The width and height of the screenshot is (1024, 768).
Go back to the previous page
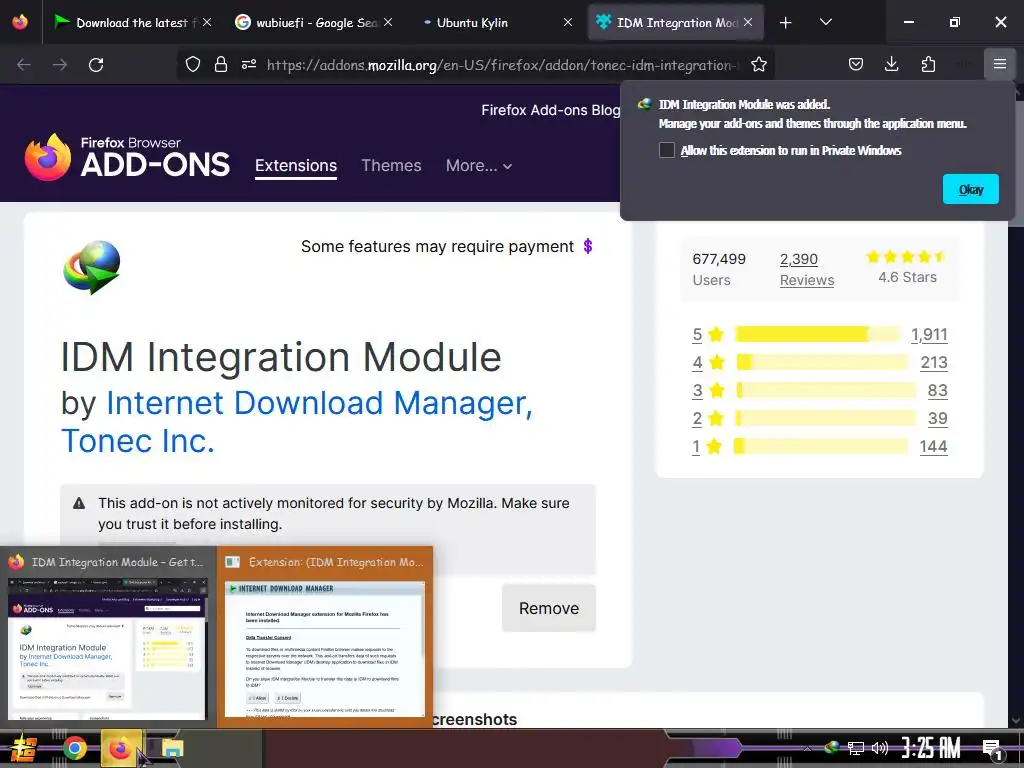(24, 64)
